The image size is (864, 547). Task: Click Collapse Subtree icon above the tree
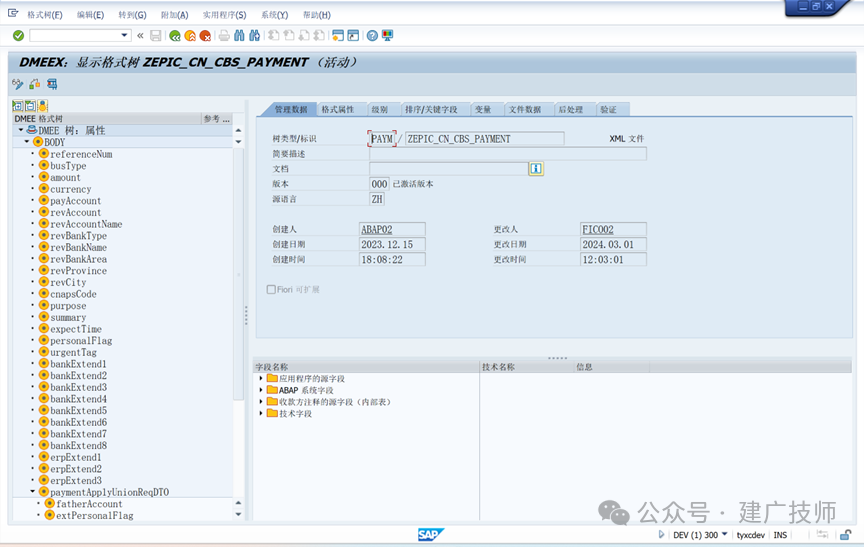[x=30, y=106]
